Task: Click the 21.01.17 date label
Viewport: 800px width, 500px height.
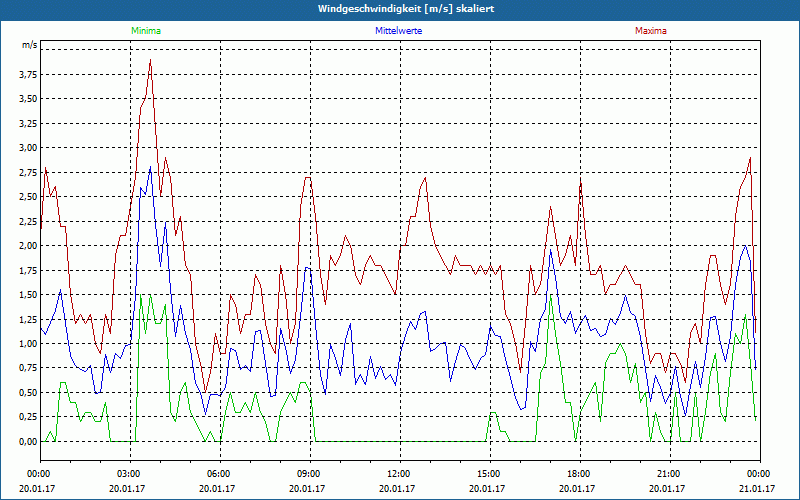Action: 757,489
